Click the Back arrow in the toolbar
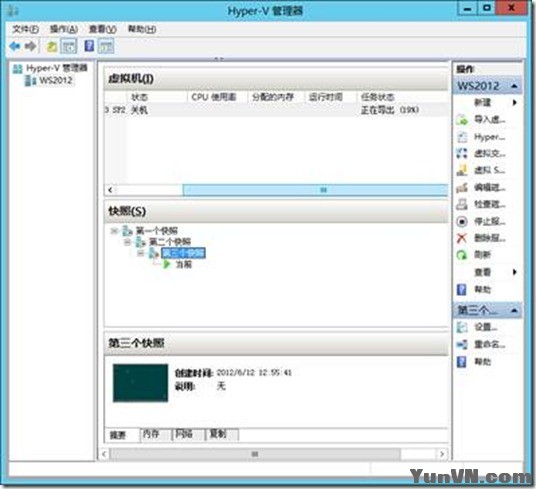 click(x=15, y=46)
